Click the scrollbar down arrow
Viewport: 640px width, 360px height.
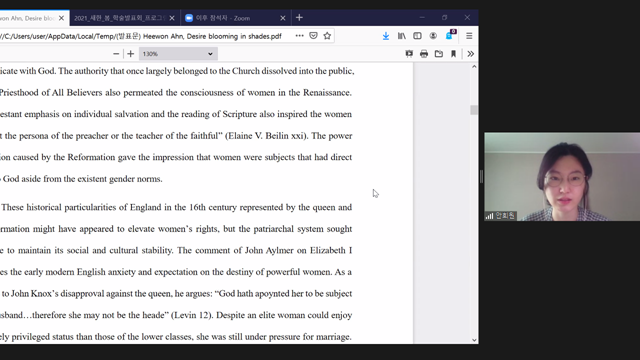[474, 340]
